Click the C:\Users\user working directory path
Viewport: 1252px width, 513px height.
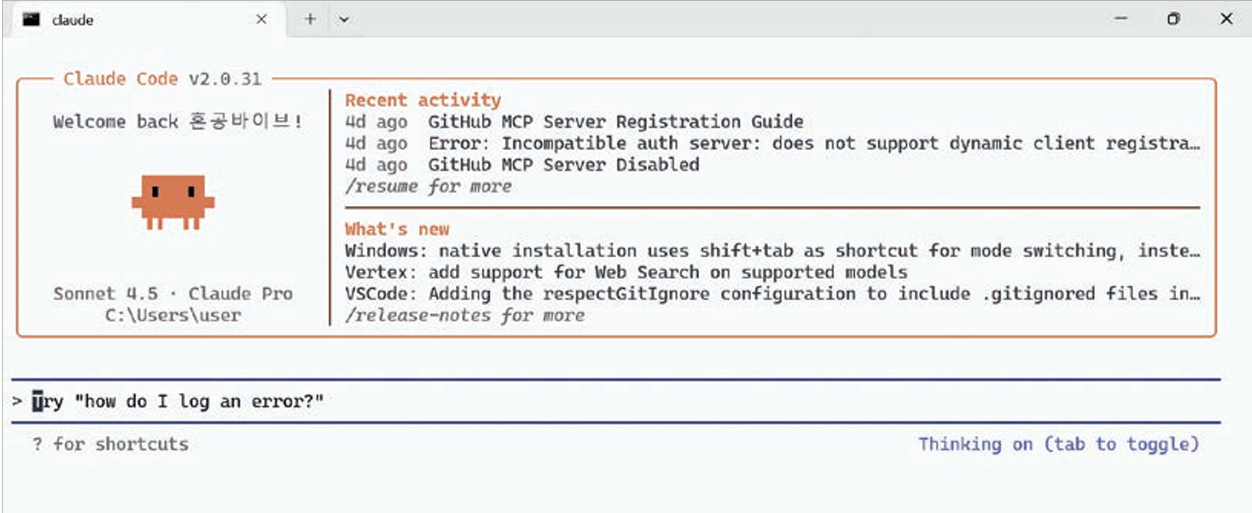pyautogui.click(x=173, y=315)
